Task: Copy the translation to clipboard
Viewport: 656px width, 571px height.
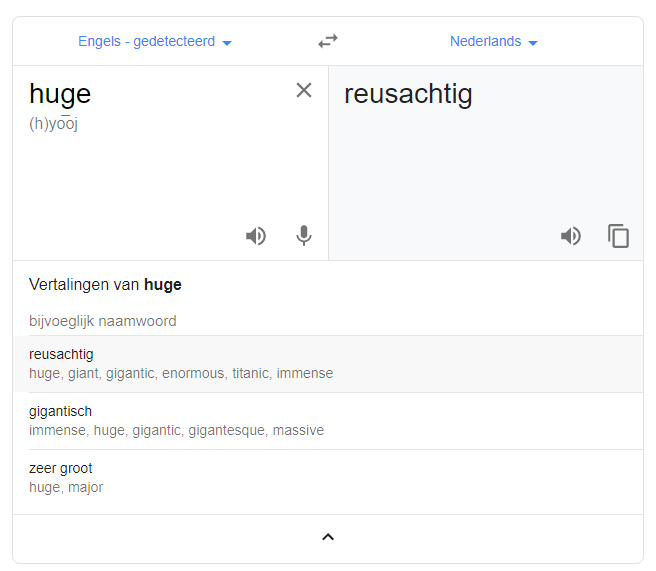Action: coord(618,236)
